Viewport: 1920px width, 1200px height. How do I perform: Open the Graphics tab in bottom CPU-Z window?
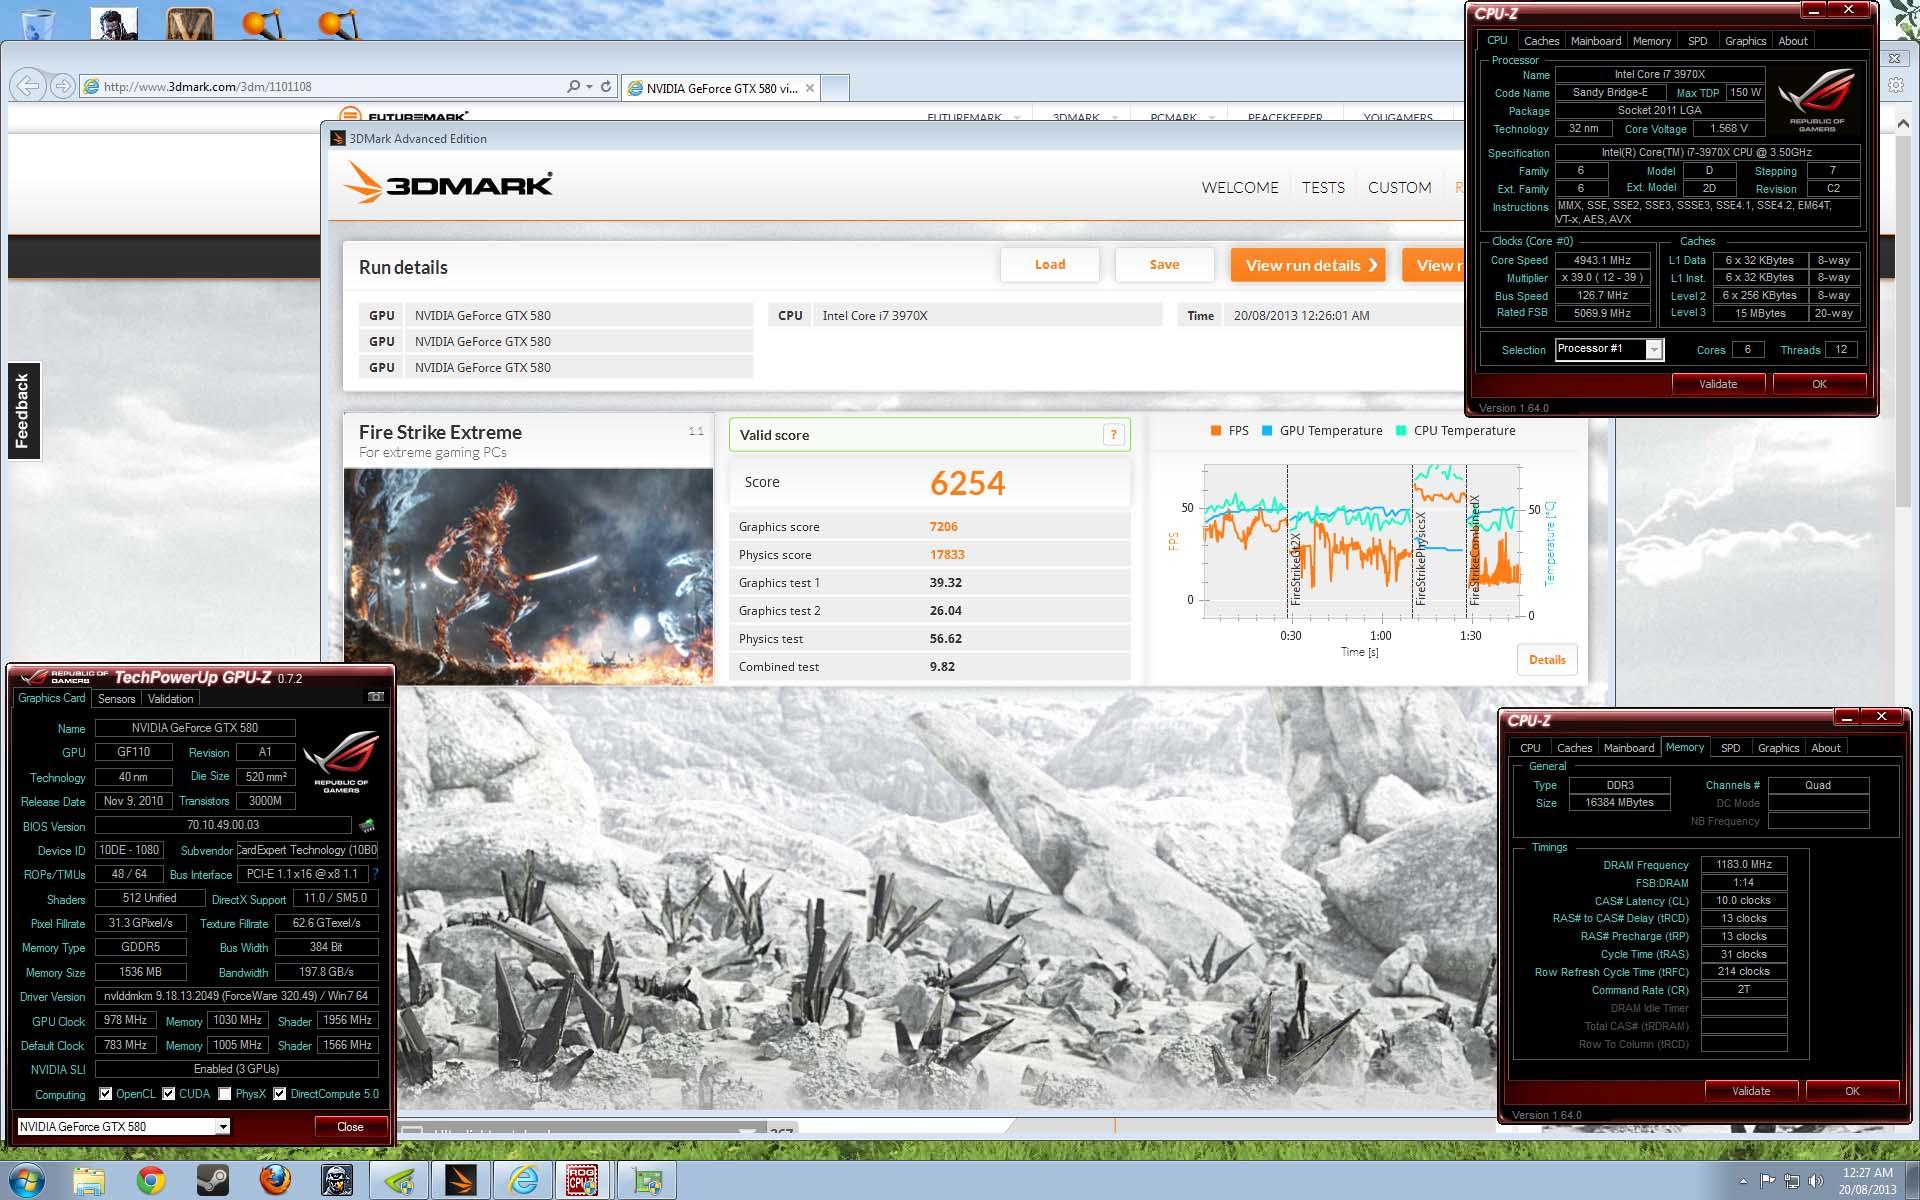(1778, 748)
